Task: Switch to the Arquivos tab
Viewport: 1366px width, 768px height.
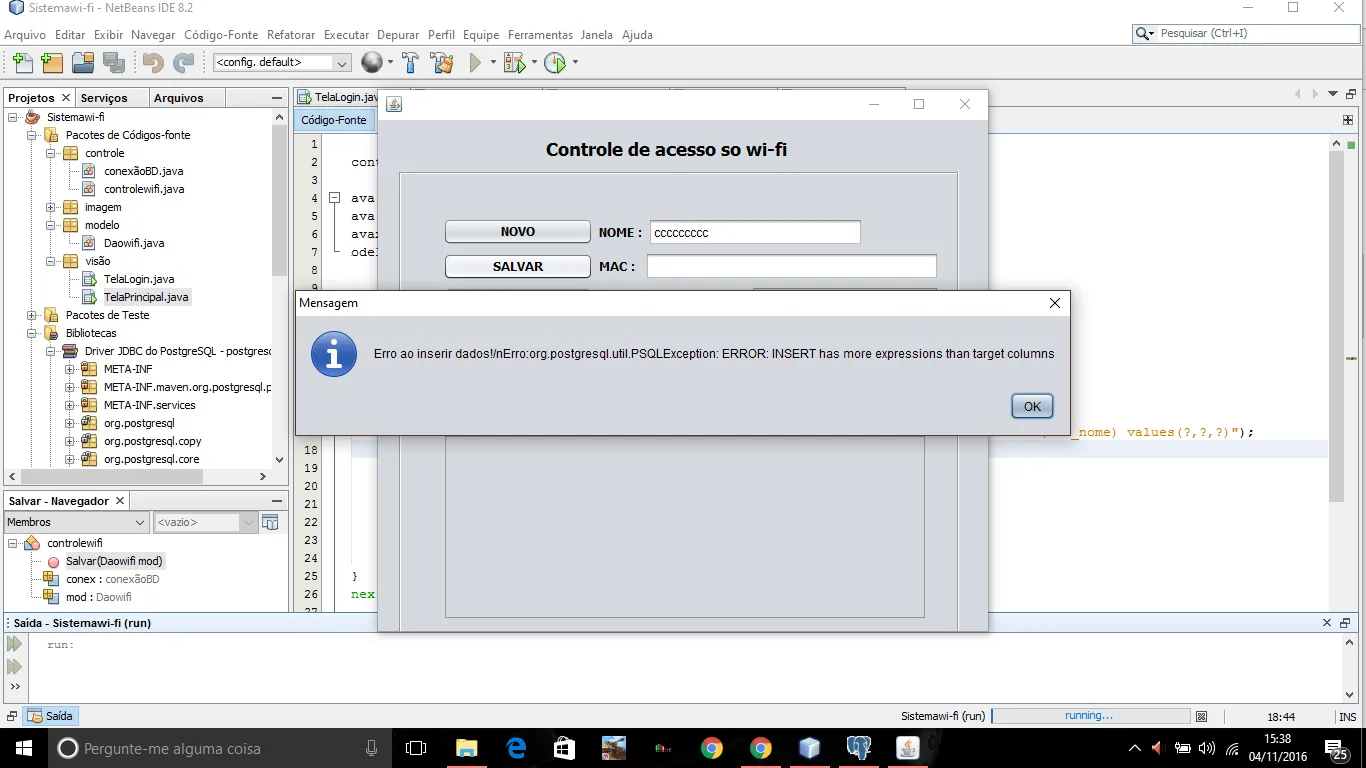Action: point(178,98)
